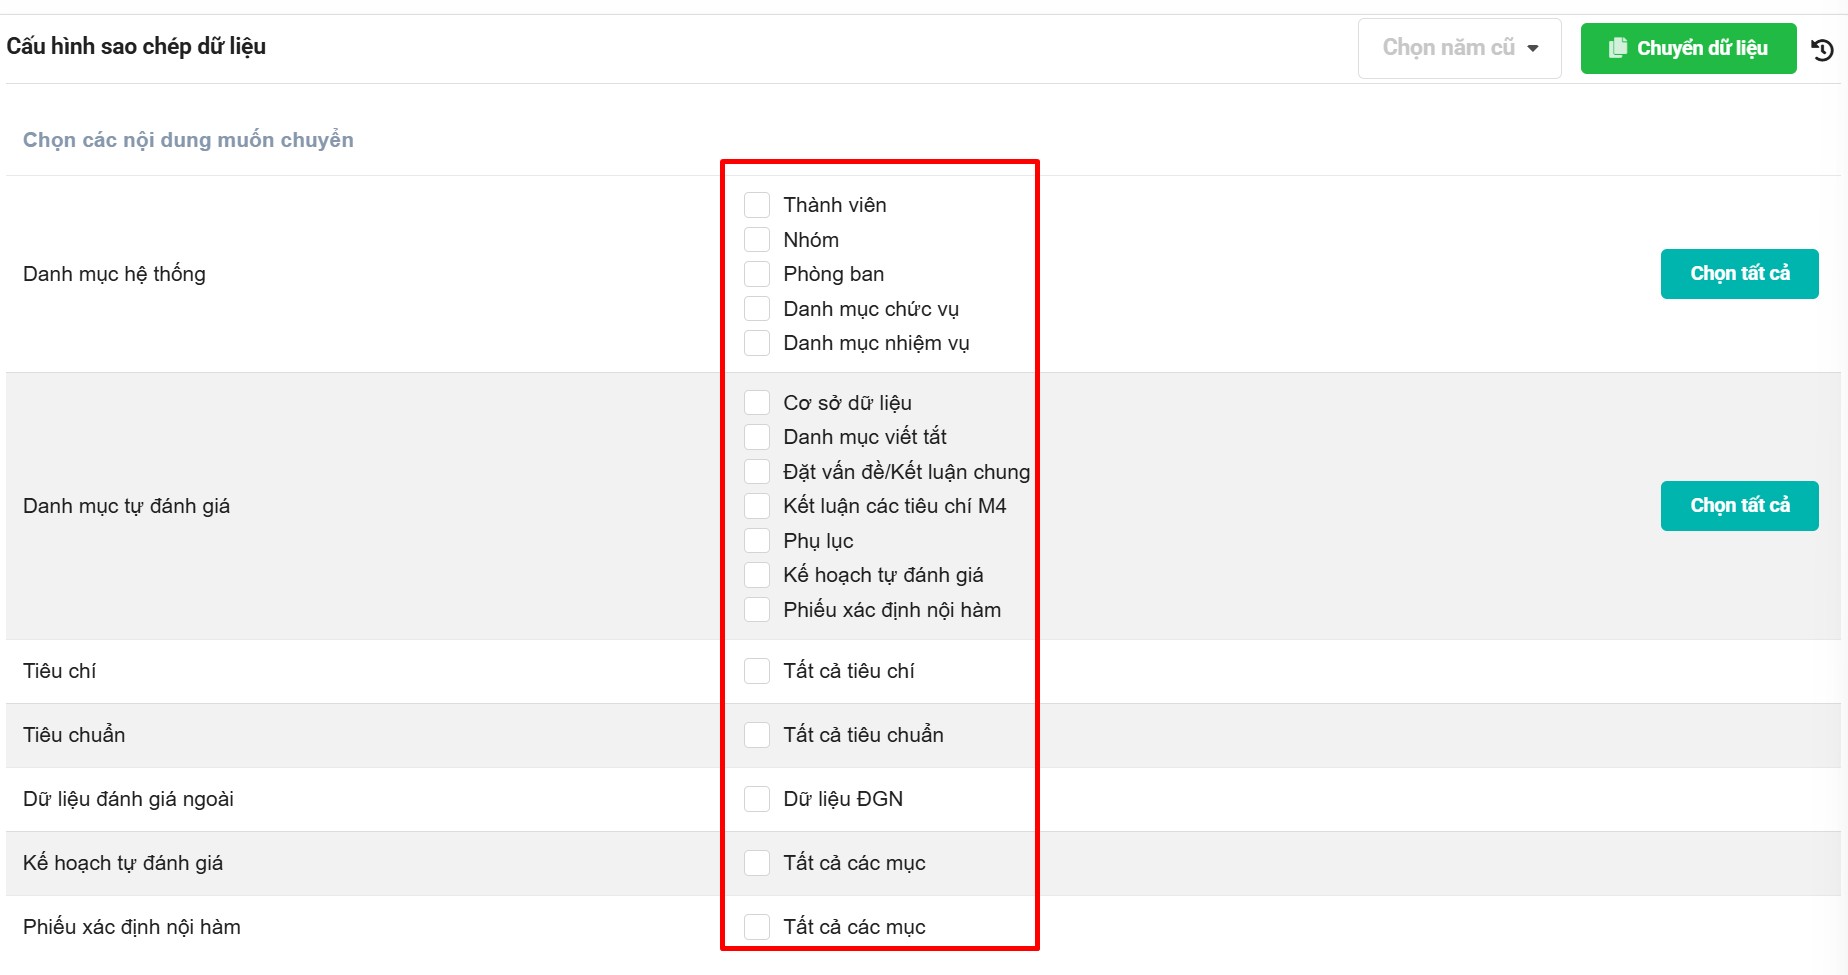
Task: Check the 'Thành viên' checkbox
Action: tap(757, 205)
